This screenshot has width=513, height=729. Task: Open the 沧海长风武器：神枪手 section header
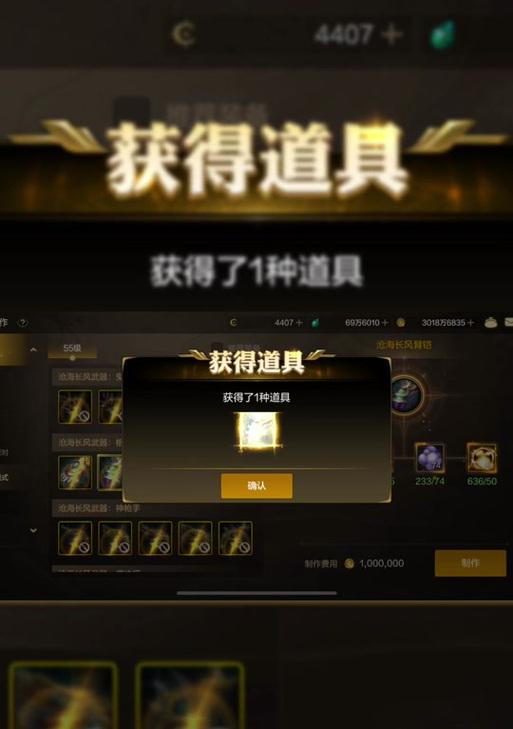pyautogui.click(x=99, y=508)
